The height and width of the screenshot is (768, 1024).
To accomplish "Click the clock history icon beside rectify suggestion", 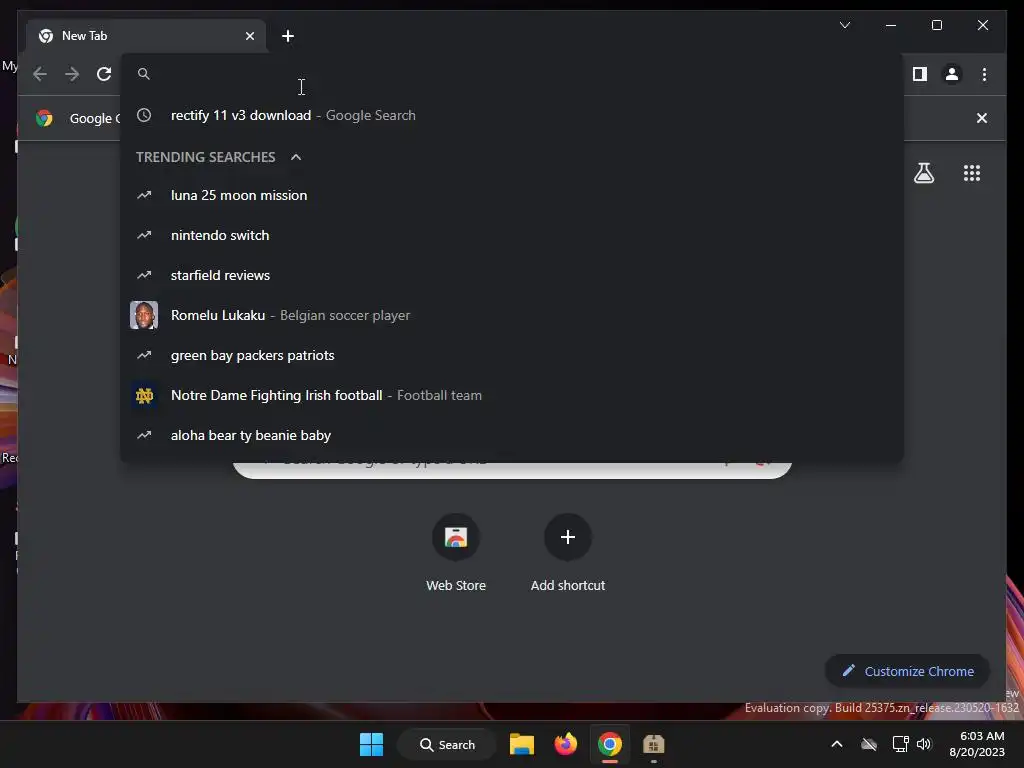I will click(x=144, y=115).
